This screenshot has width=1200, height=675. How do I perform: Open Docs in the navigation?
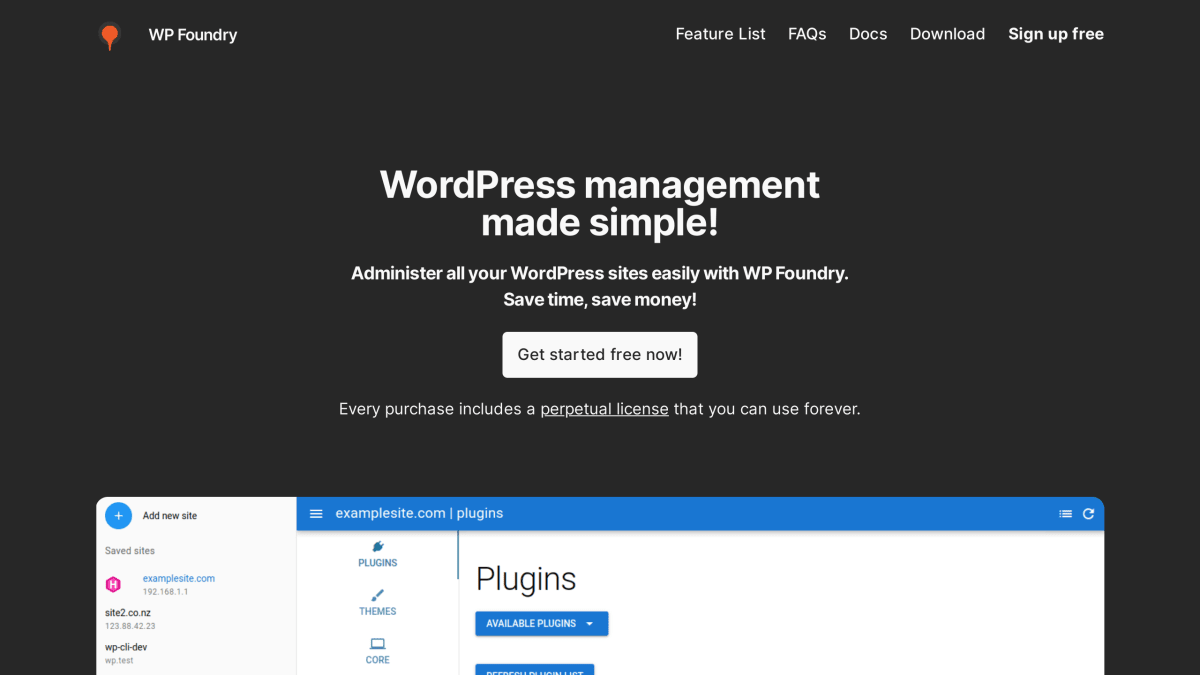pyautogui.click(x=868, y=34)
